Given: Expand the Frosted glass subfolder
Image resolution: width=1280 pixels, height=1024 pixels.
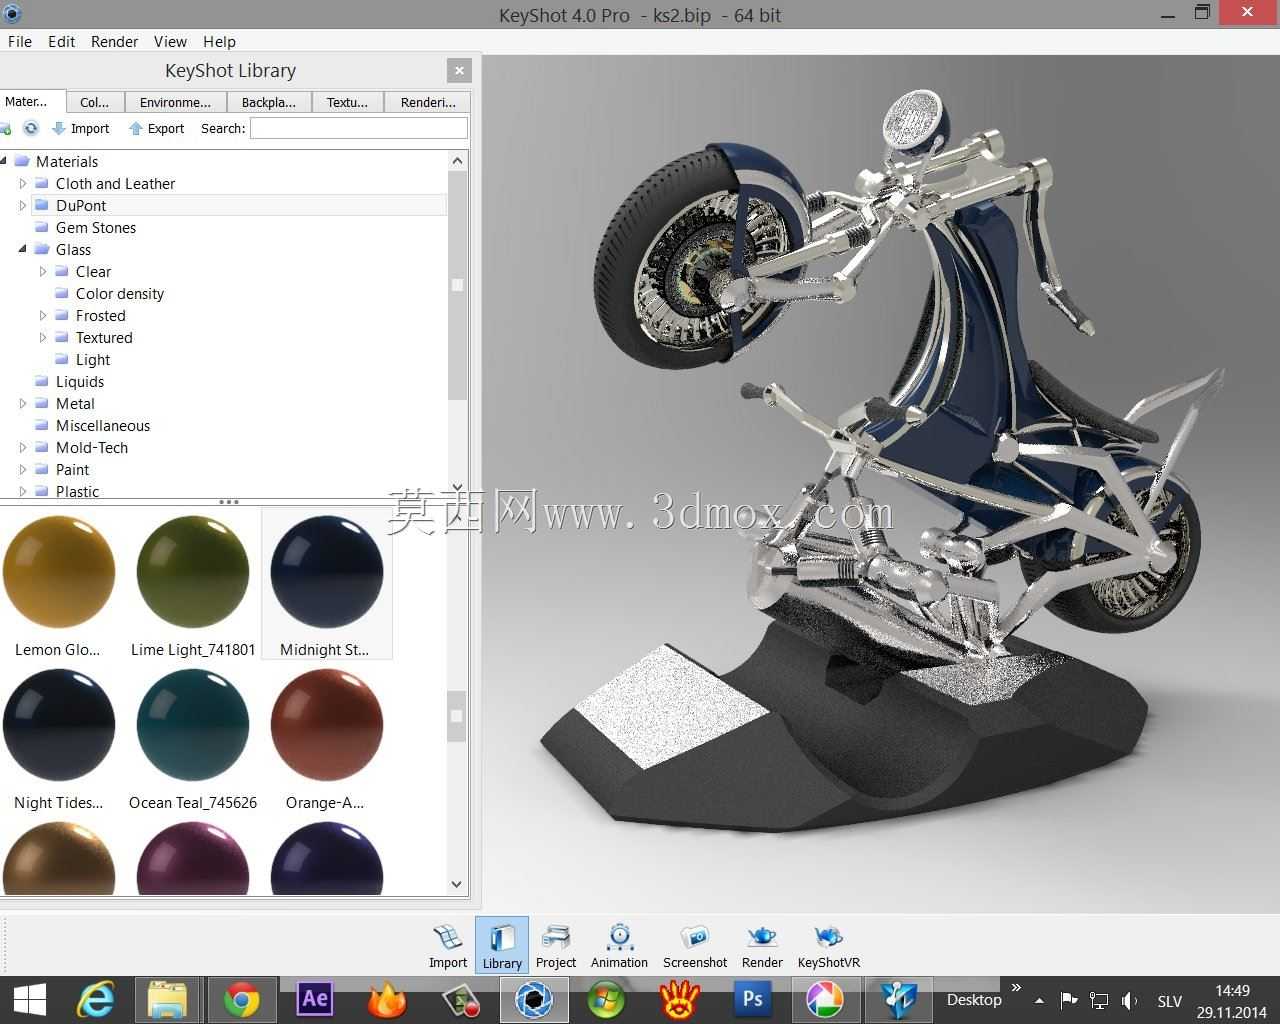Looking at the screenshot, I should point(42,315).
